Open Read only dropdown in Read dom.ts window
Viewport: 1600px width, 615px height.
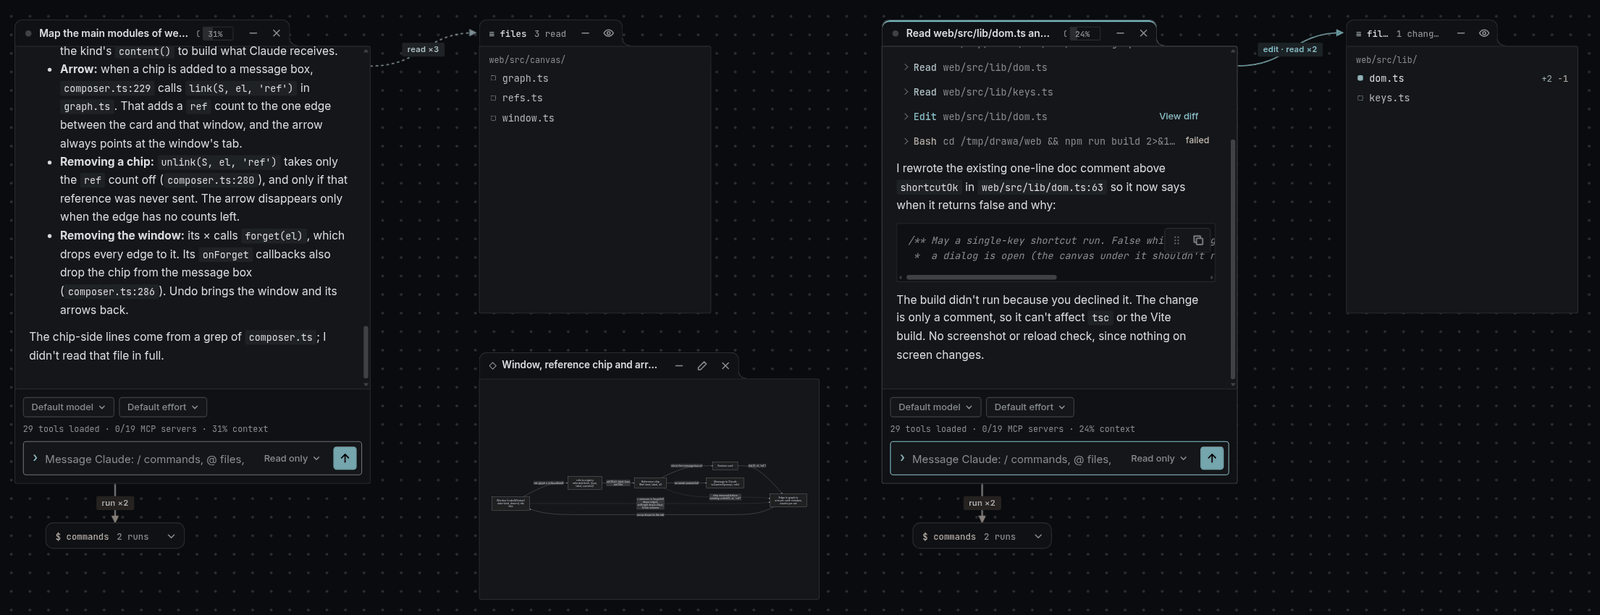pyautogui.click(x=1159, y=458)
